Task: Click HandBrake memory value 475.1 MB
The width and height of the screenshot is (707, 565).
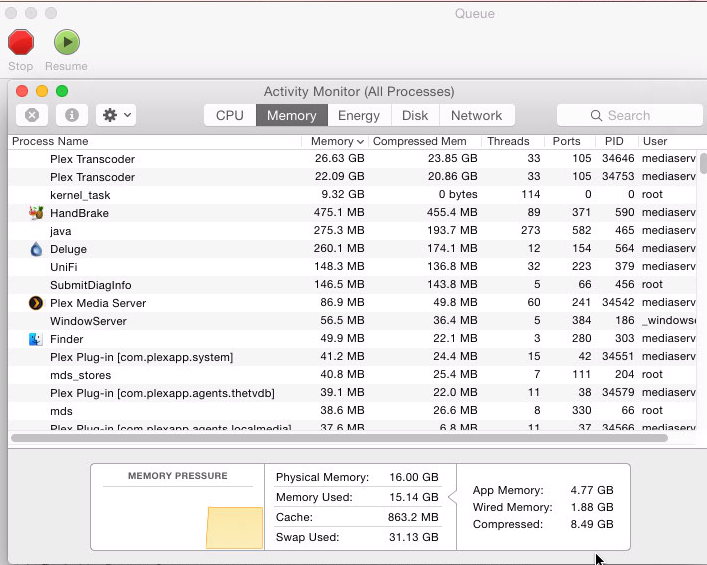Action: [339, 212]
